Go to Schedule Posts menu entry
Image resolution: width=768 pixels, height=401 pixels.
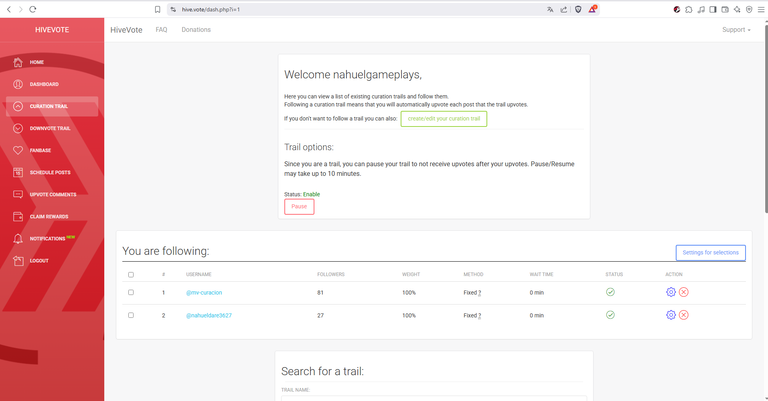(50, 172)
